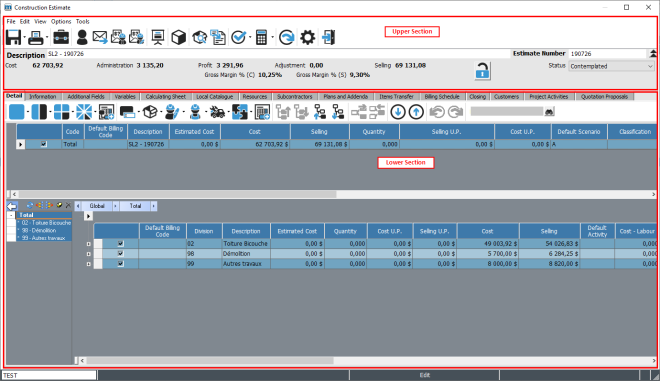Viewport: 660px width, 381px height.
Task: Collapse the Total tree node
Action: point(11,215)
